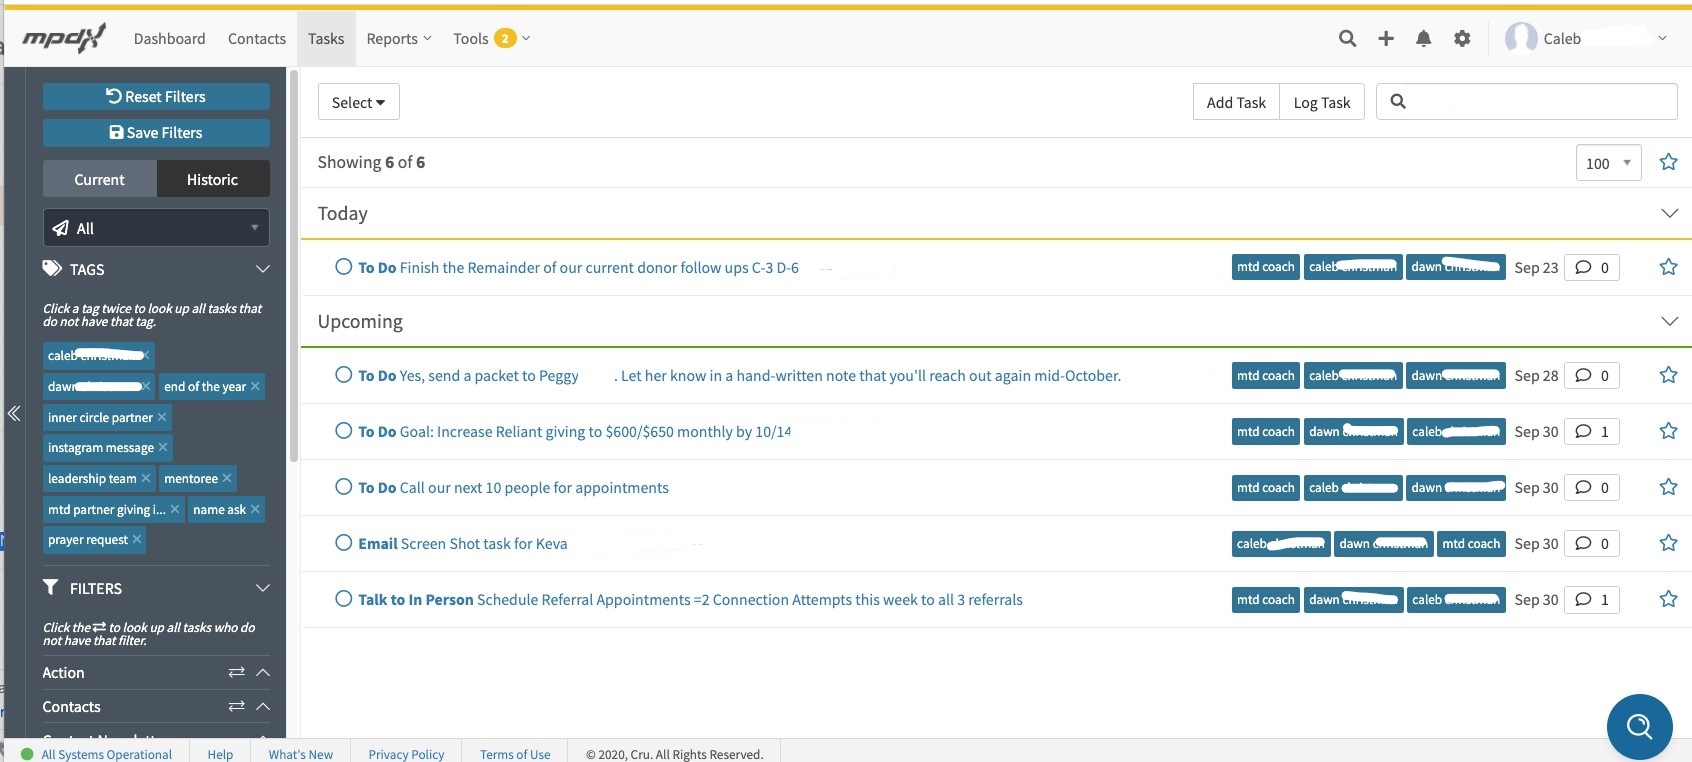This screenshot has width=1692, height=762.
Task: Open the 100 per page dropdown
Action: (1608, 163)
